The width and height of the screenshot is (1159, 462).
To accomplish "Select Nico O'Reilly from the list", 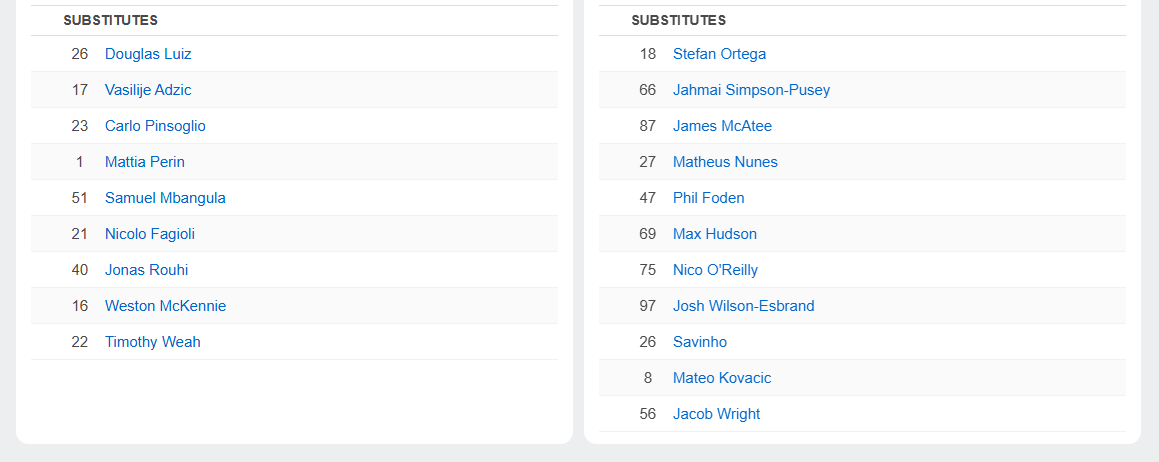I will pos(716,270).
